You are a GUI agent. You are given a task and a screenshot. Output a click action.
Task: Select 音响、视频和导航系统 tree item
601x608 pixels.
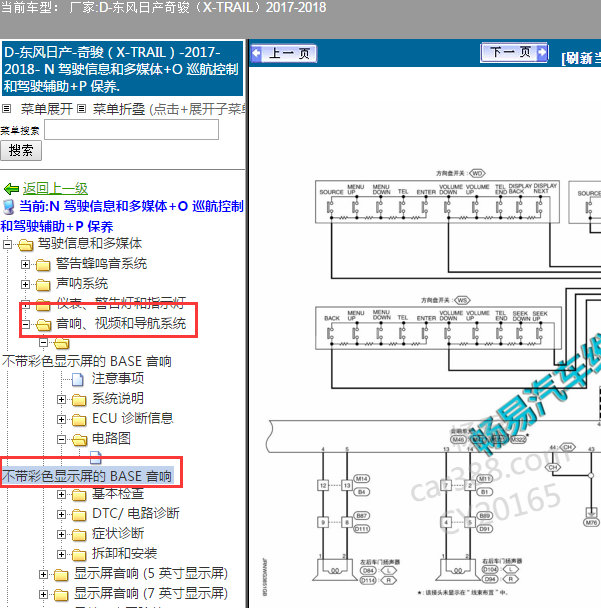(x=121, y=323)
